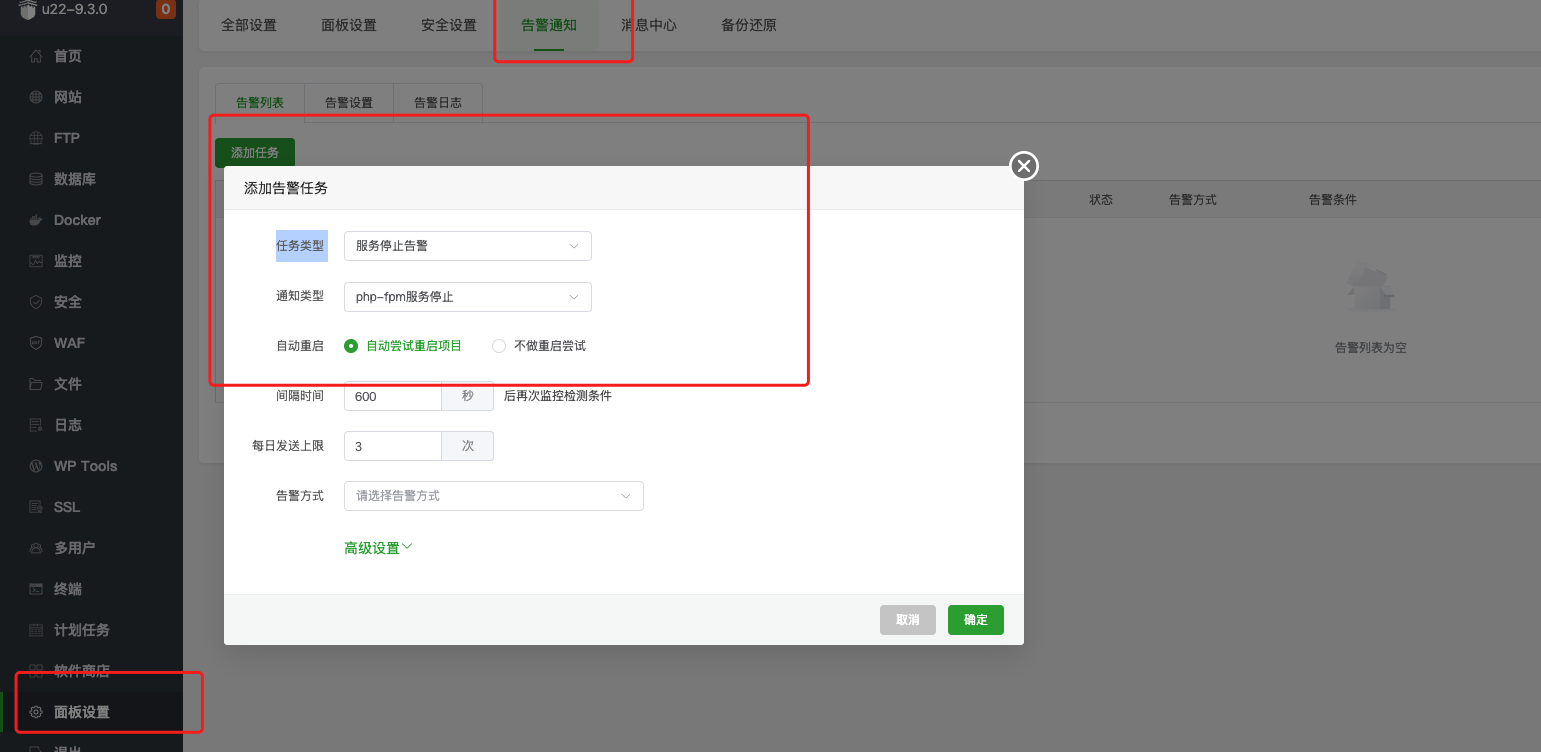This screenshot has width=1541, height=752.
Task: Click the green 添加任务 button
Action: [x=255, y=153]
